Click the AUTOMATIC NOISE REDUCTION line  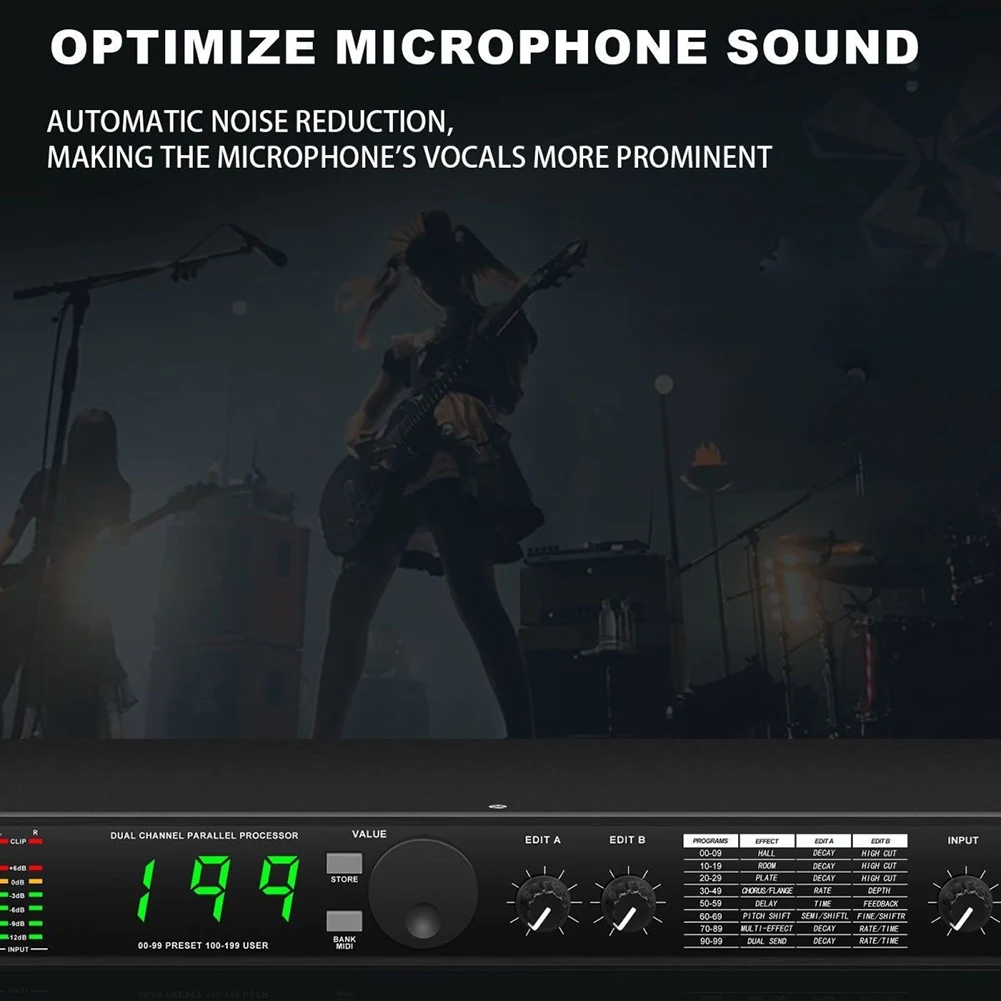coord(250,121)
